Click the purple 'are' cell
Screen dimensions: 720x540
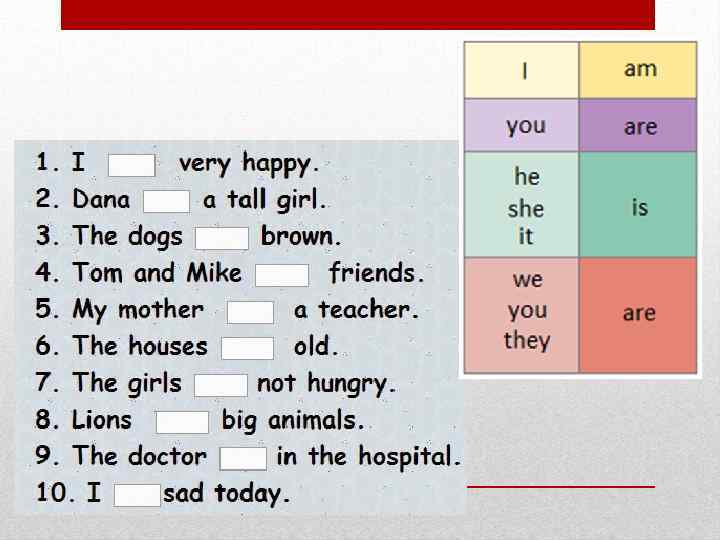(639, 126)
